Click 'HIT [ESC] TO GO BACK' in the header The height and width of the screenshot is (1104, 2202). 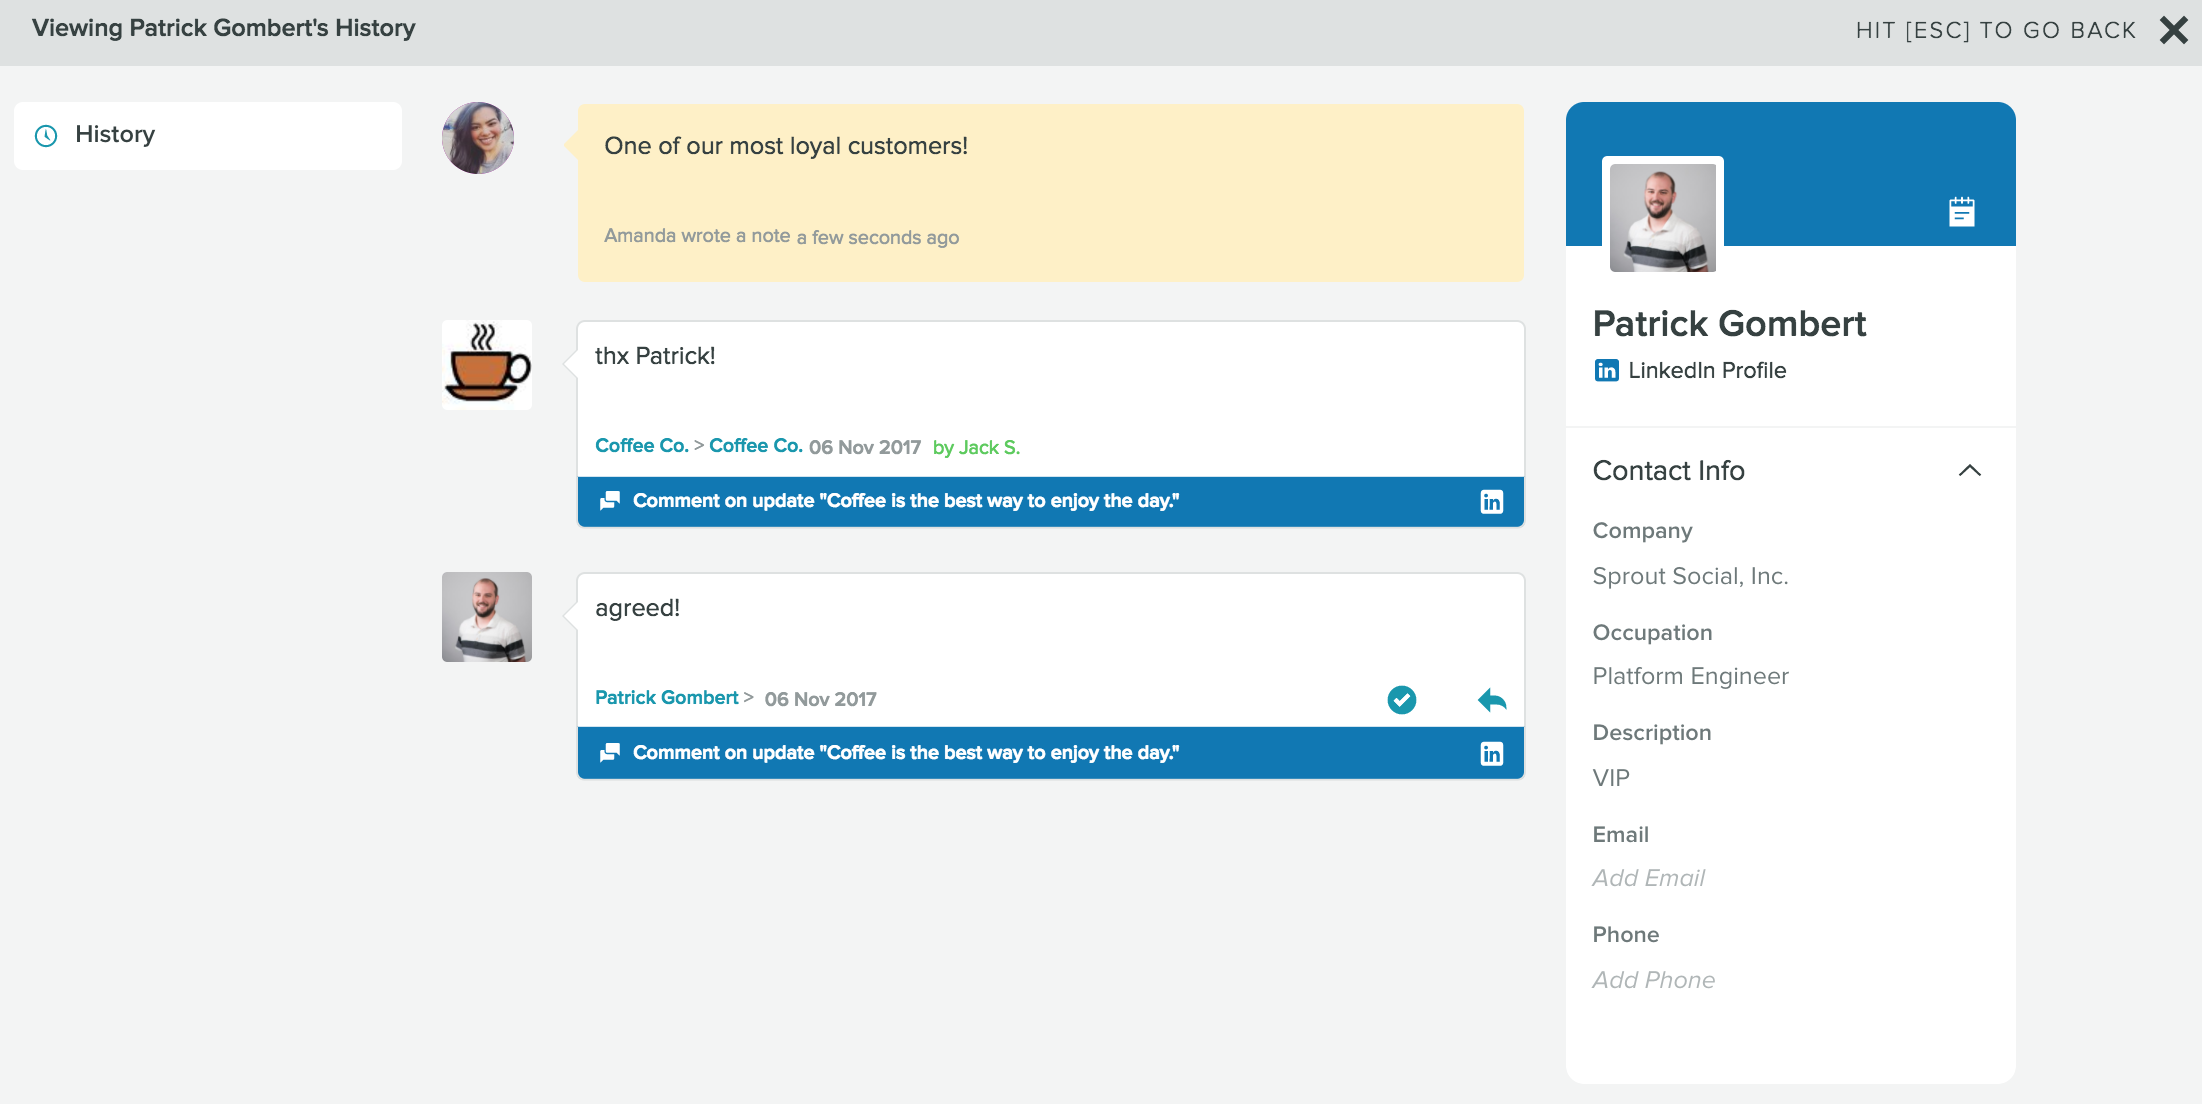pyautogui.click(x=1995, y=30)
